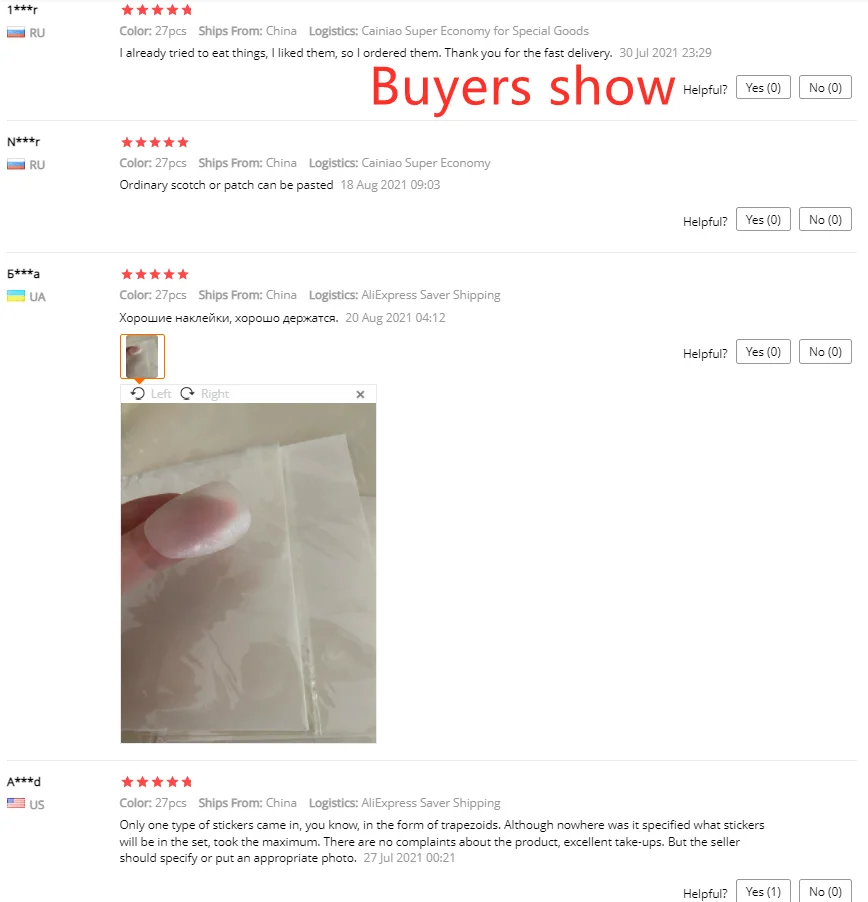The height and width of the screenshot is (902, 868).
Task: Click Yes (1) on A***d's trapezoid review
Action: (763, 891)
